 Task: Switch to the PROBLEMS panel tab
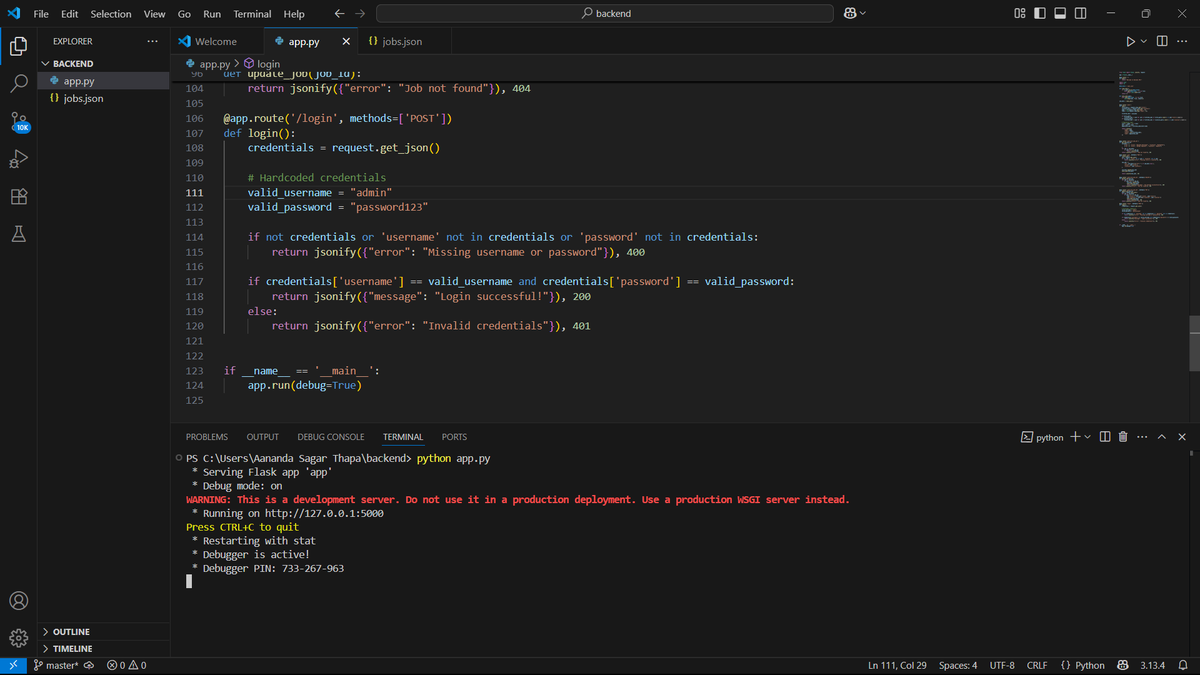(x=207, y=437)
